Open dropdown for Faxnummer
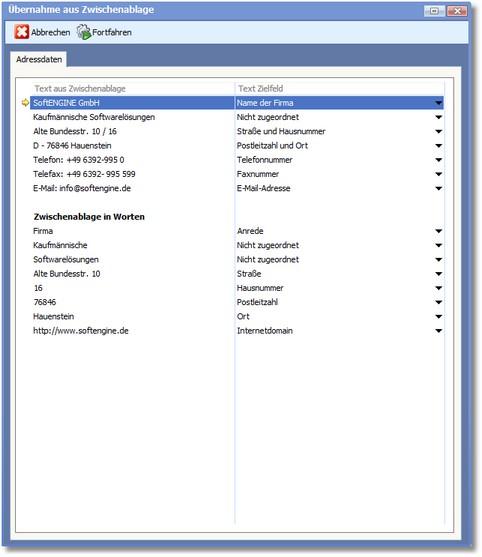 pos(439,174)
